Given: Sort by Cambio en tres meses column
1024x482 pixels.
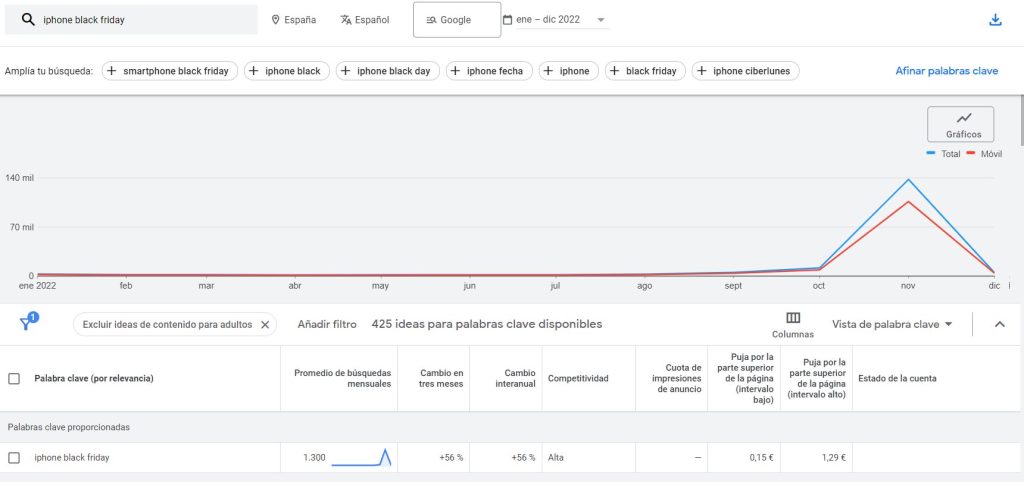Looking at the screenshot, I should pos(441,379).
